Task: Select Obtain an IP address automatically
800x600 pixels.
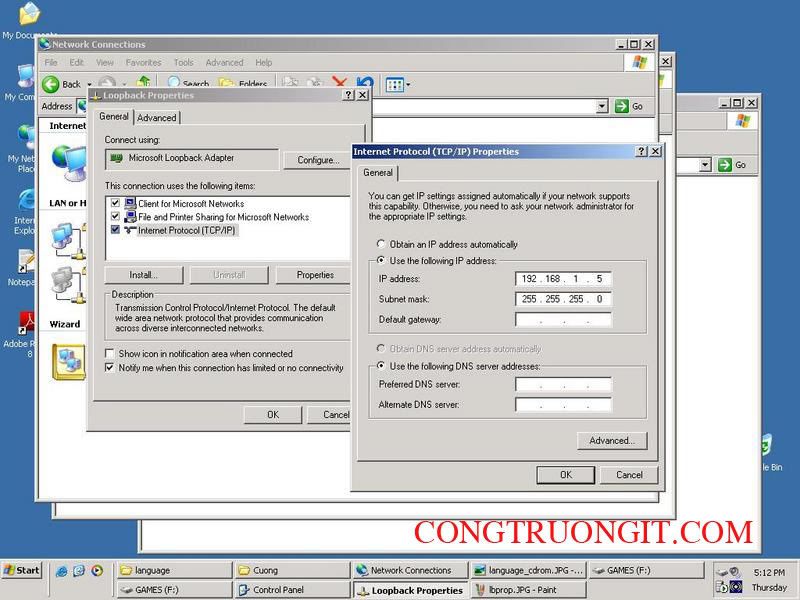Action: coord(381,244)
